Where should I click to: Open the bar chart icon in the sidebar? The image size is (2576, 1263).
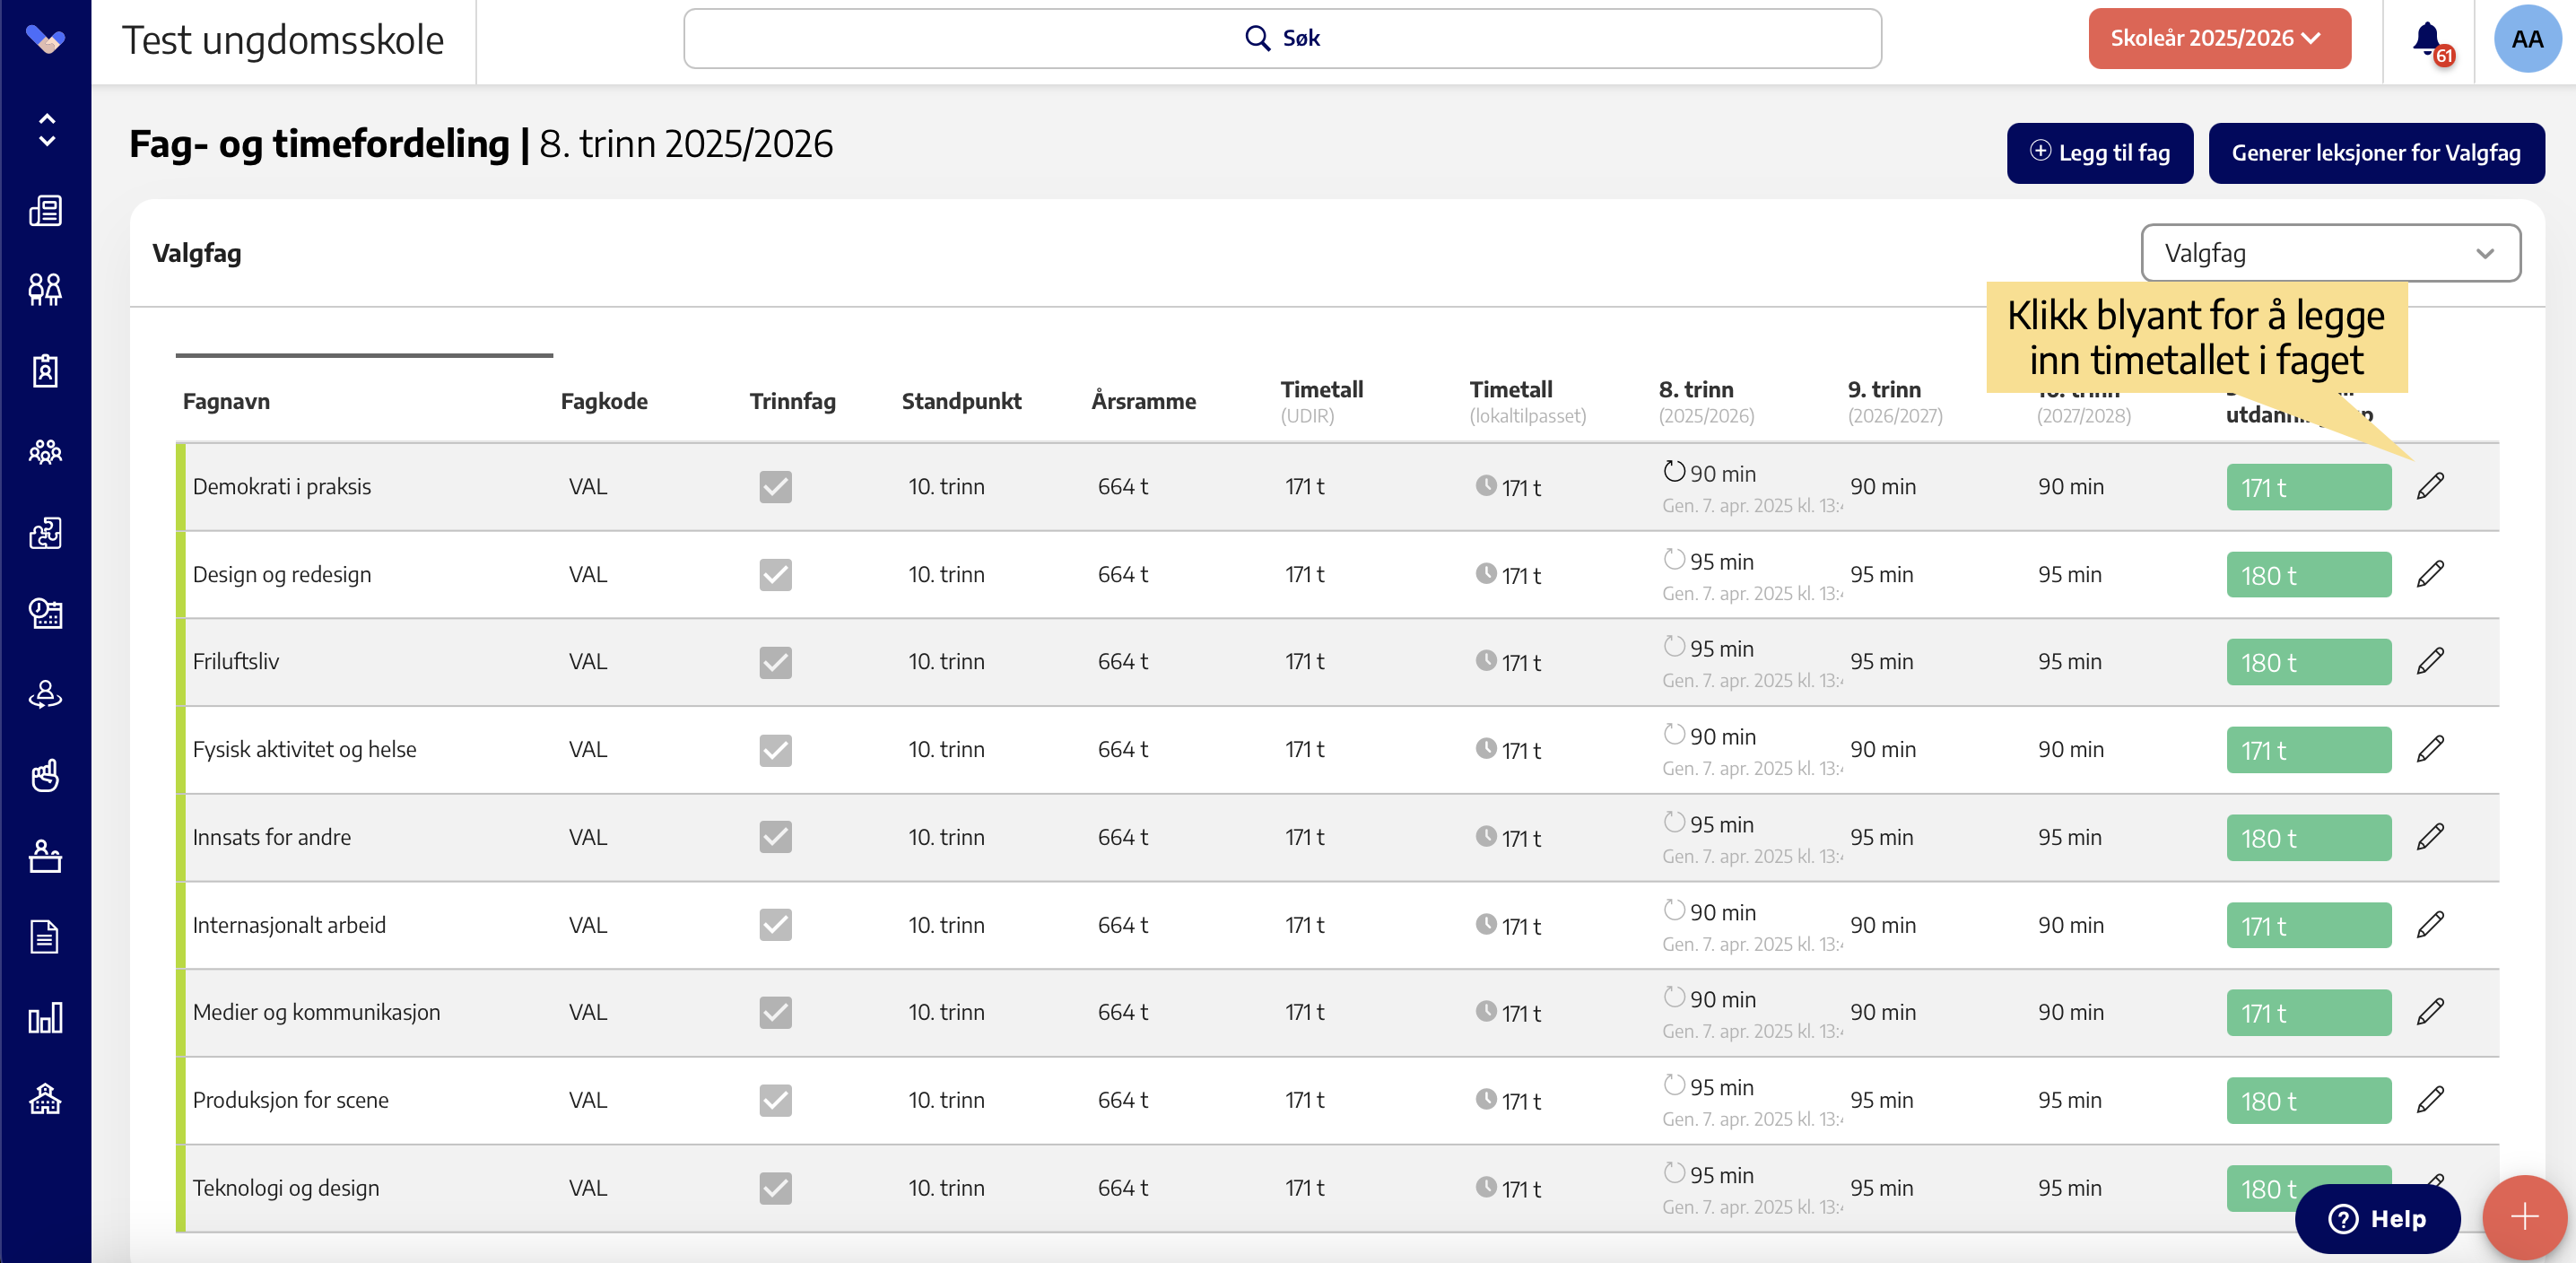click(45, 1018)
